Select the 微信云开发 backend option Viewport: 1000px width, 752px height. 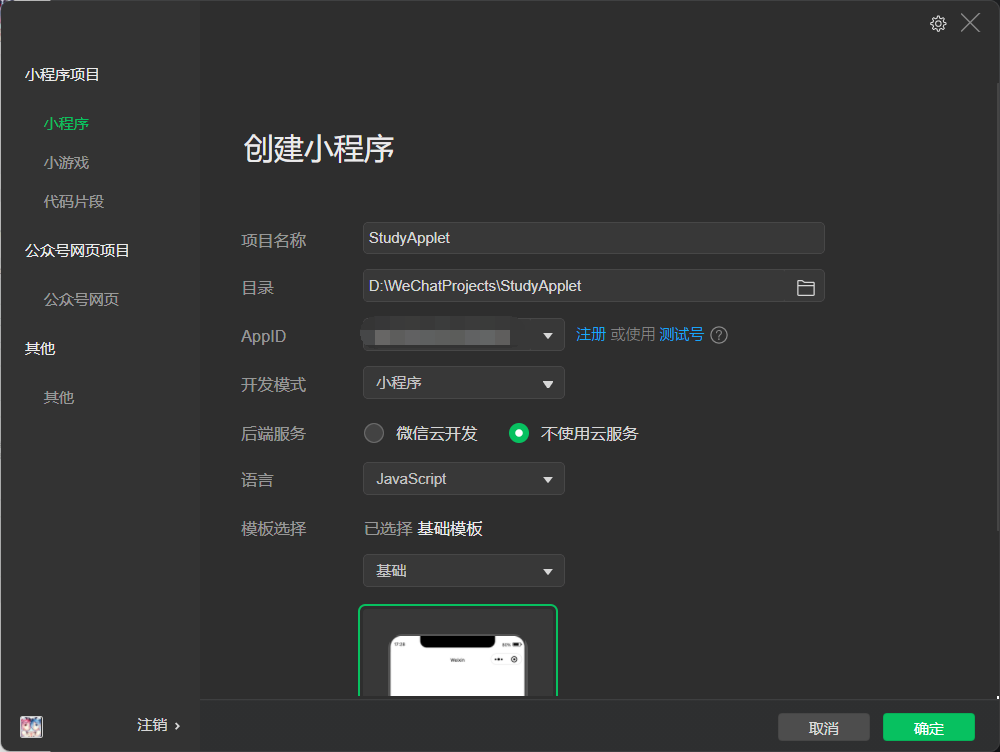point(373,433)
